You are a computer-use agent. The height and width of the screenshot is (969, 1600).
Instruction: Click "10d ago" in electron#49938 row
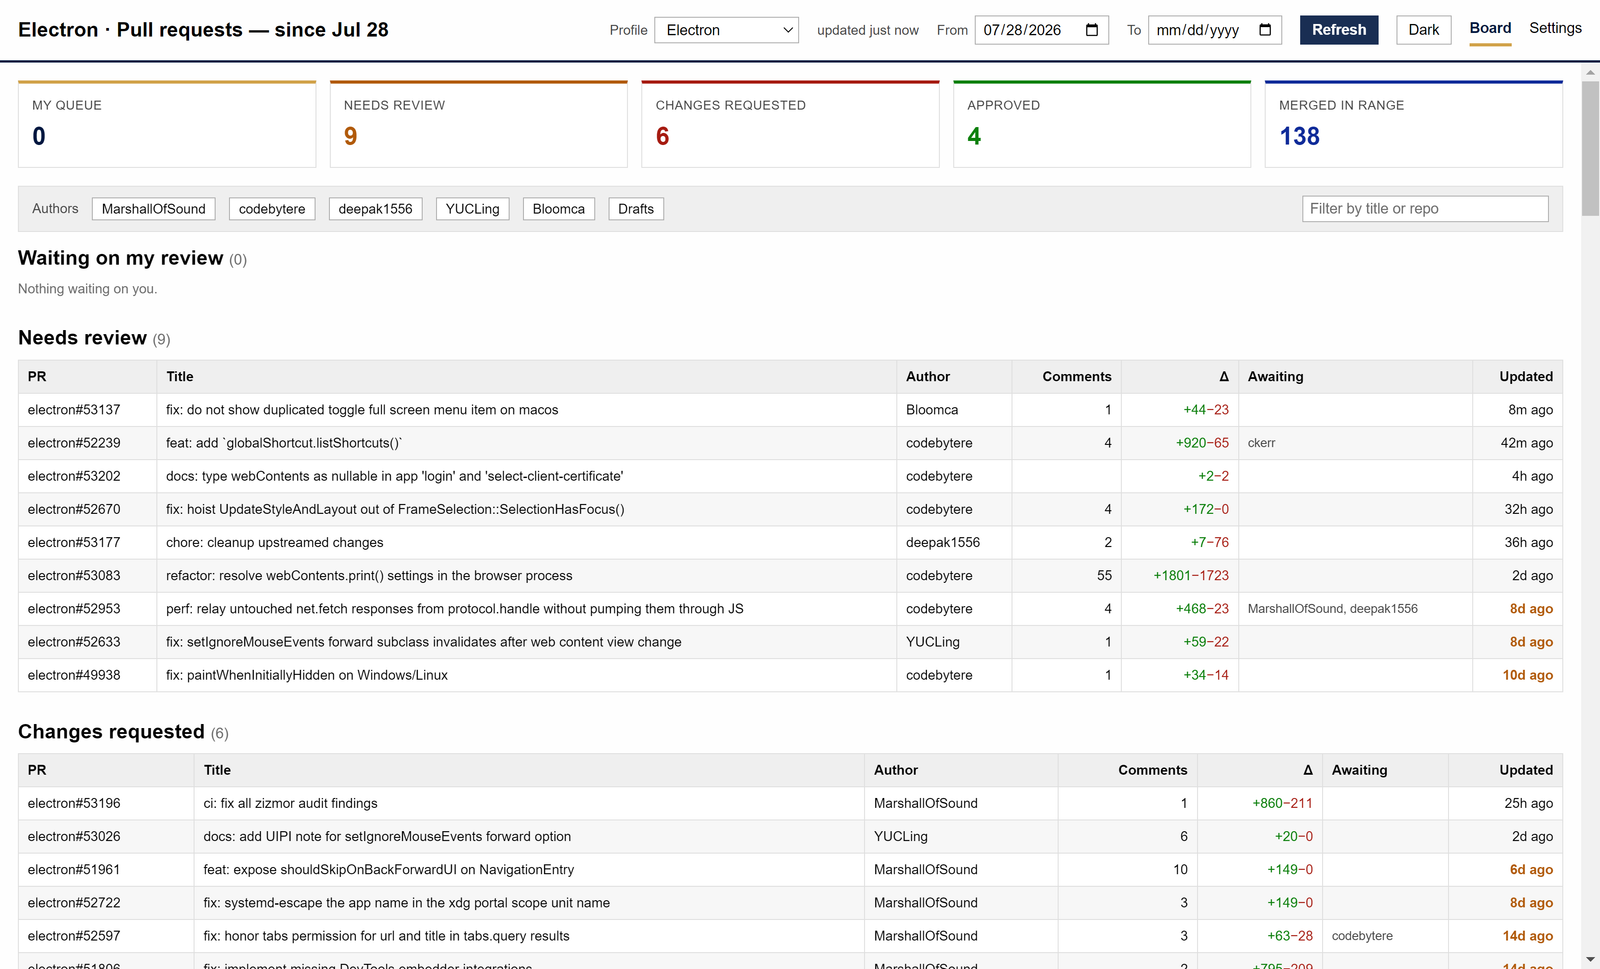1528,675
